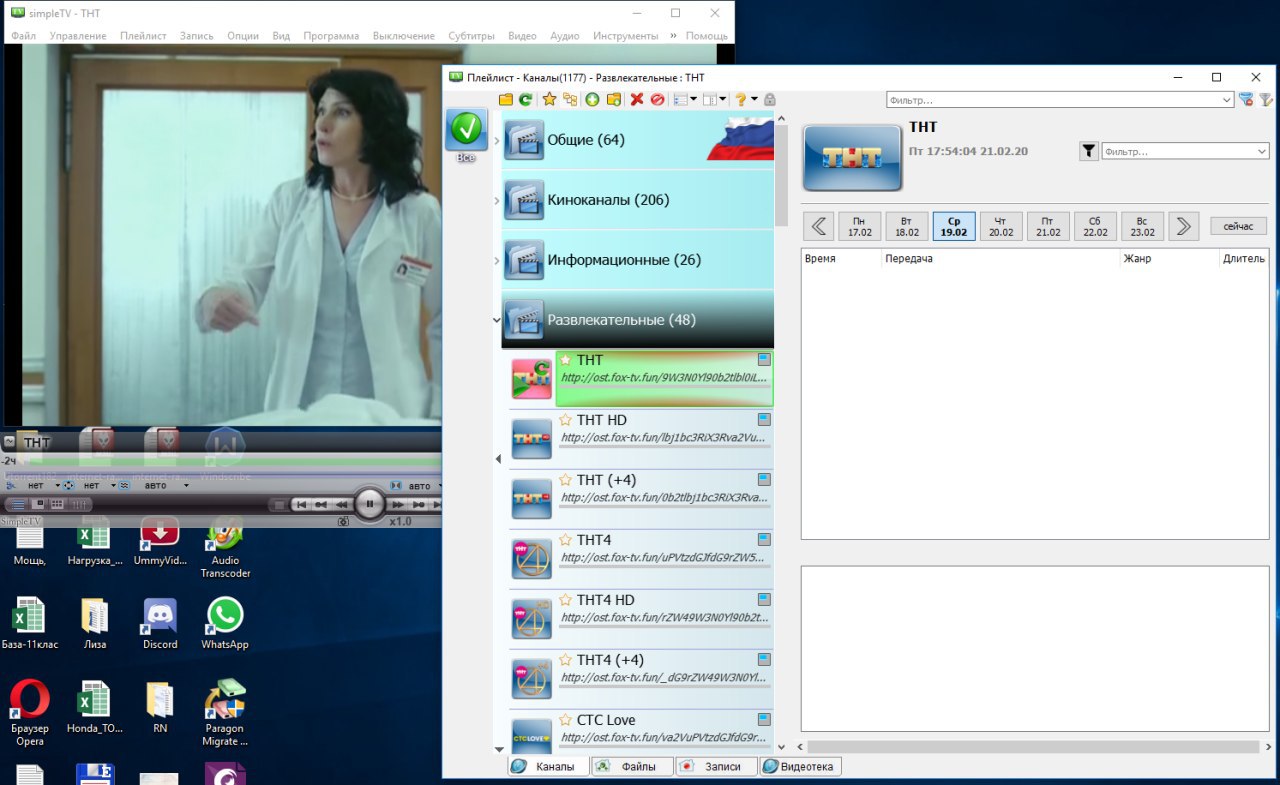1280x785 pixels.
Task: Click the channel groups tree toolbar icon
Action: (x=570, y=99)
